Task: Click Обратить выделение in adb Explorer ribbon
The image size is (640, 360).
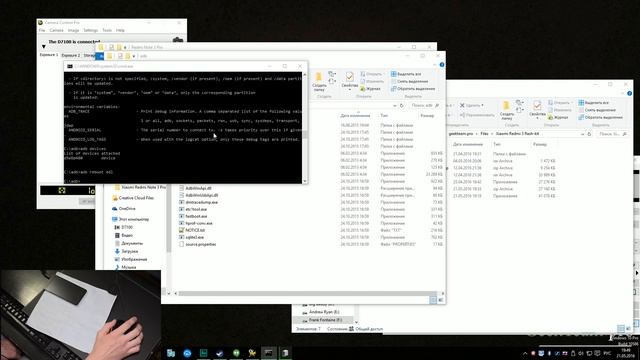Action: point(413,89)
